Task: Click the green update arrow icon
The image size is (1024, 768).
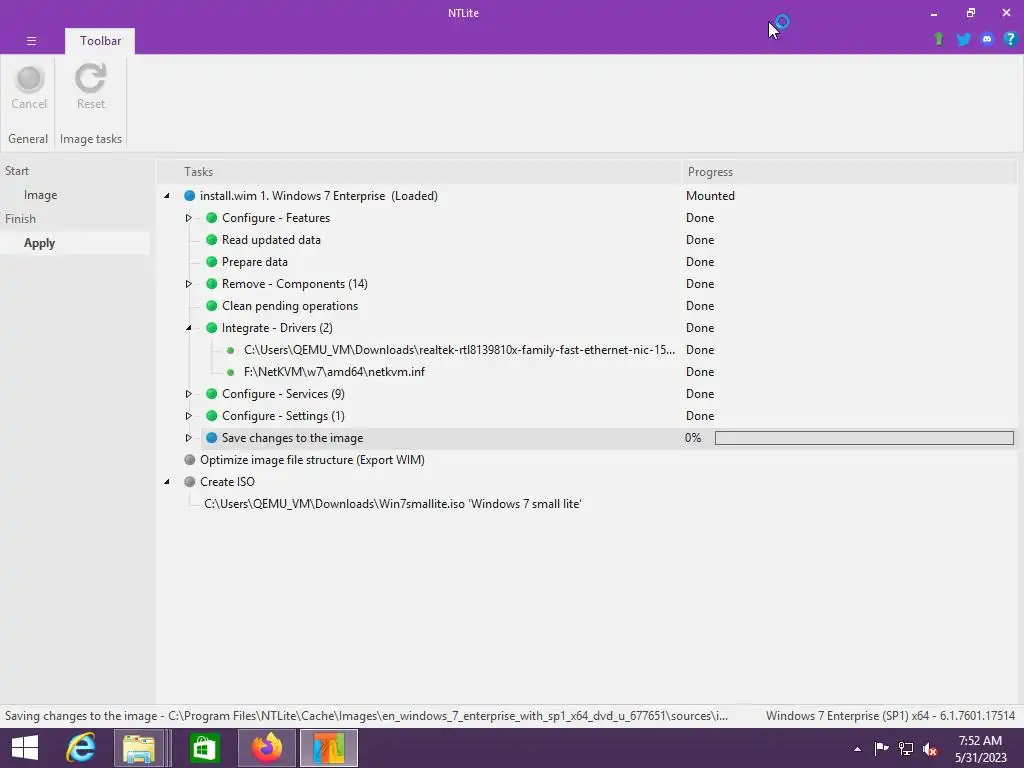Action: [938, 39]
